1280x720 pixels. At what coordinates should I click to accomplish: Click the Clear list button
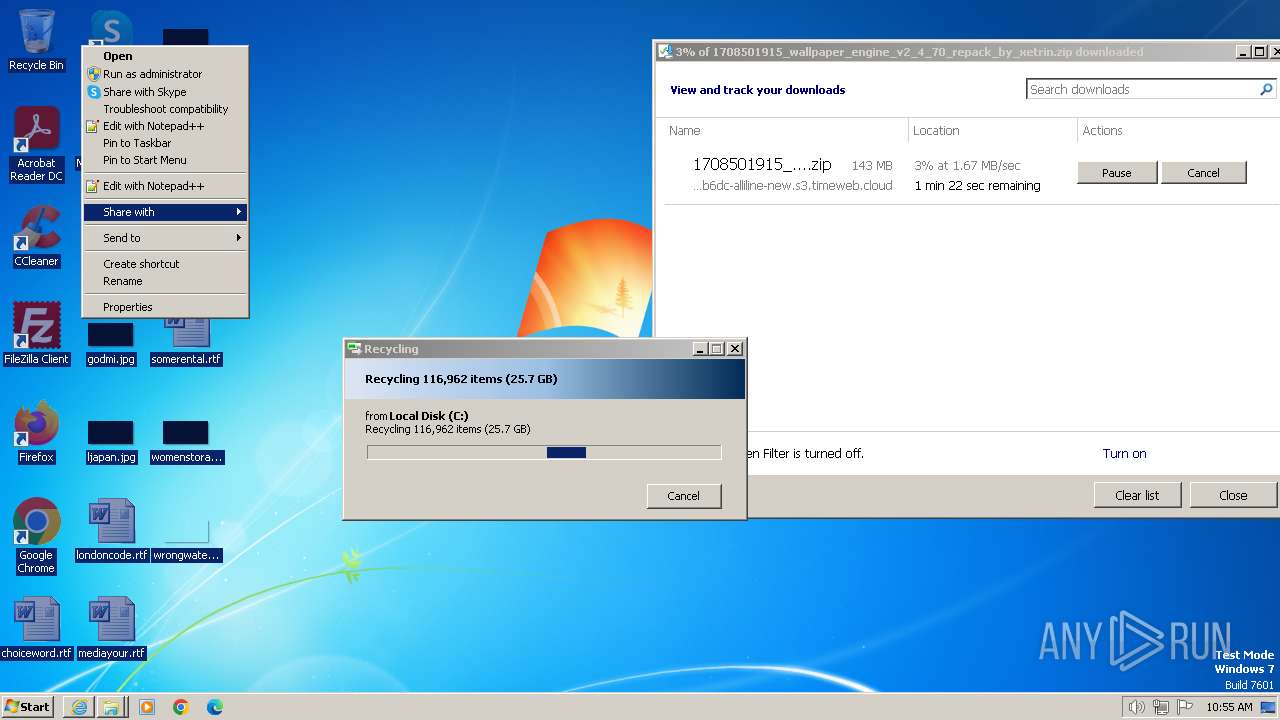[1137, 495]
